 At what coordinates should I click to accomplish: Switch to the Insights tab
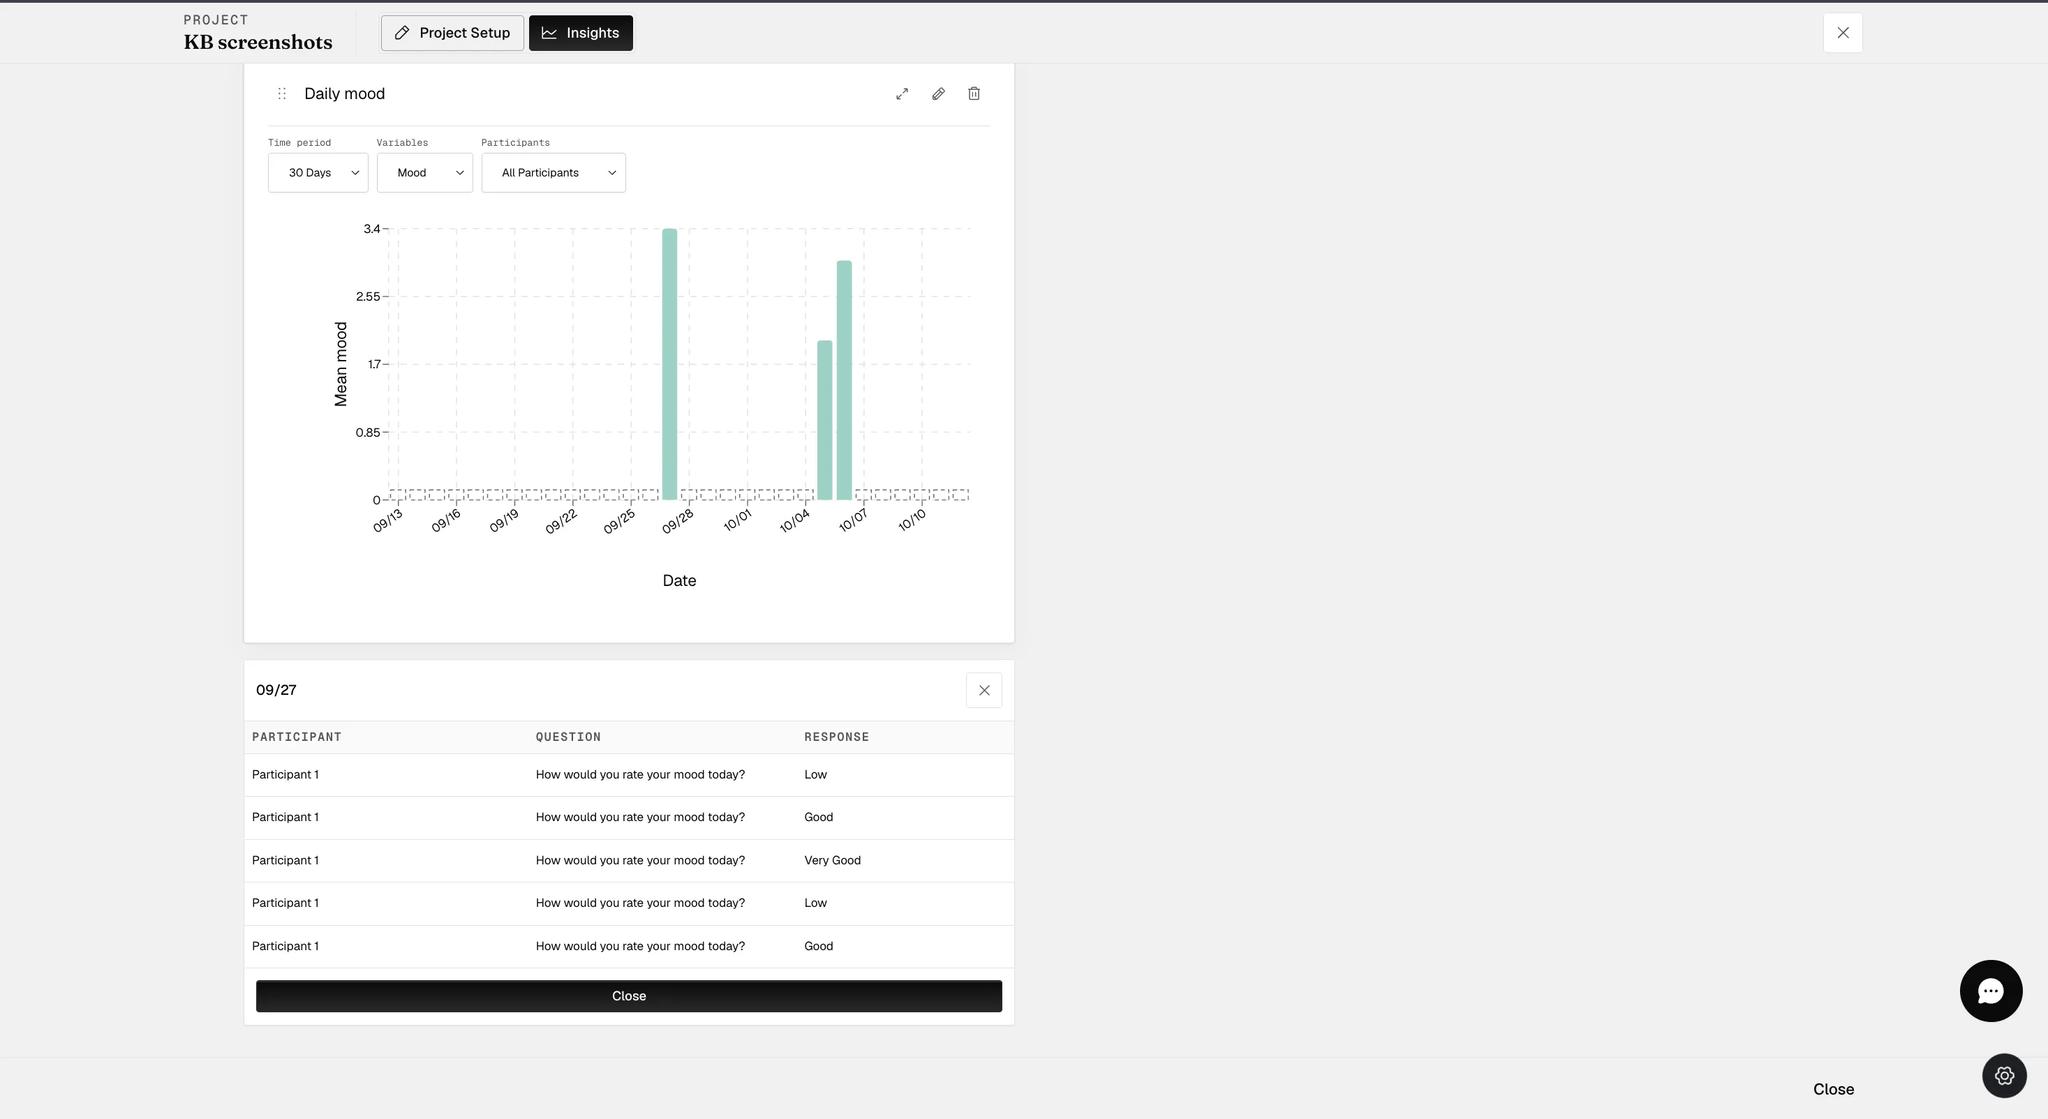tap(581, 33)
